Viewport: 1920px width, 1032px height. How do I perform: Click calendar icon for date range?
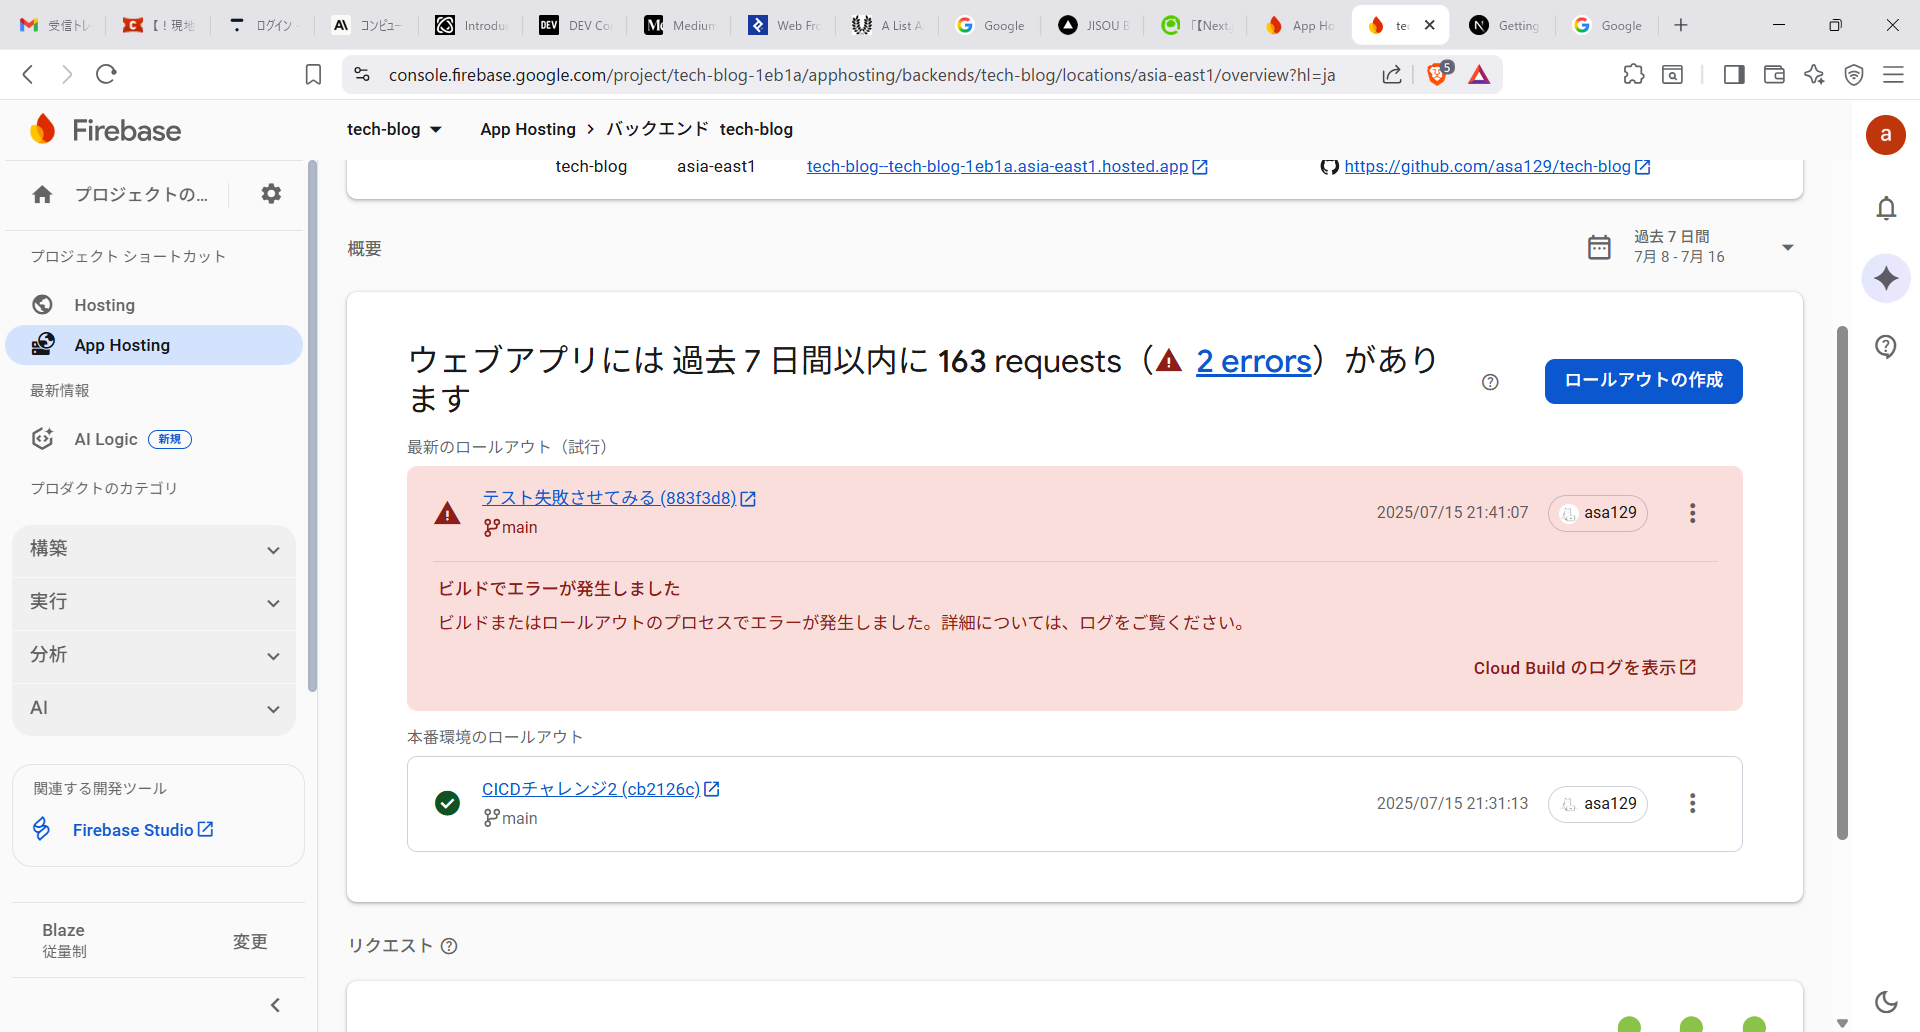[1599, 247]
